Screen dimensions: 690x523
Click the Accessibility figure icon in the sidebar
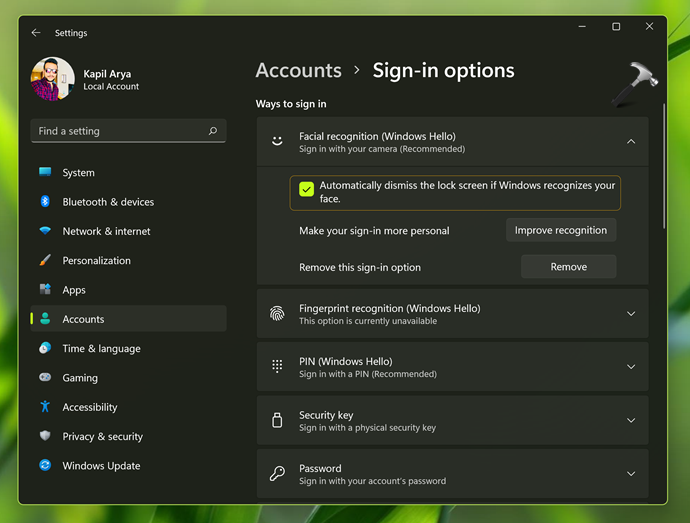(45, 407)
